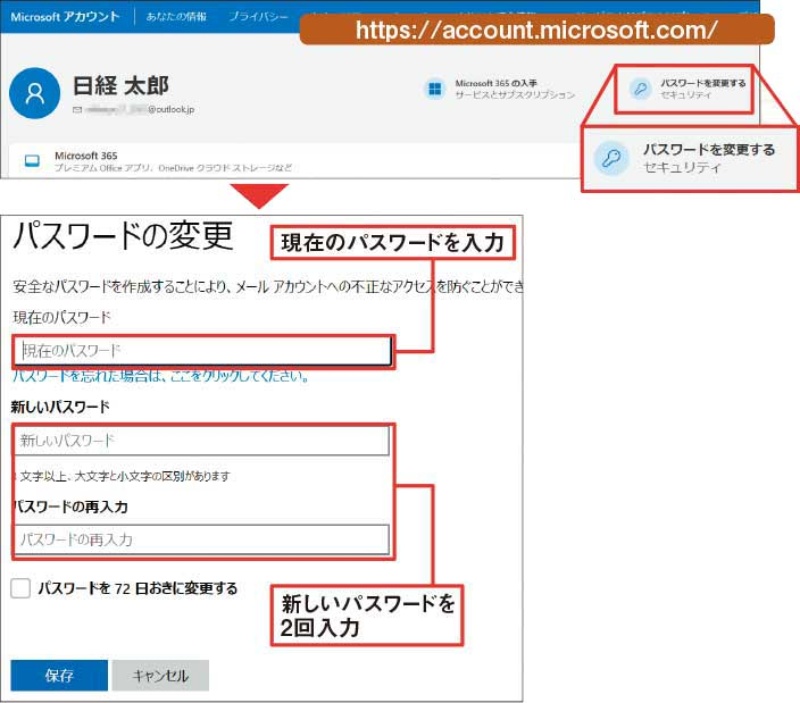Enable パスワードを 72 日おきに変更する checkbox
800x703 pixels.
click(x=21, y=589)
